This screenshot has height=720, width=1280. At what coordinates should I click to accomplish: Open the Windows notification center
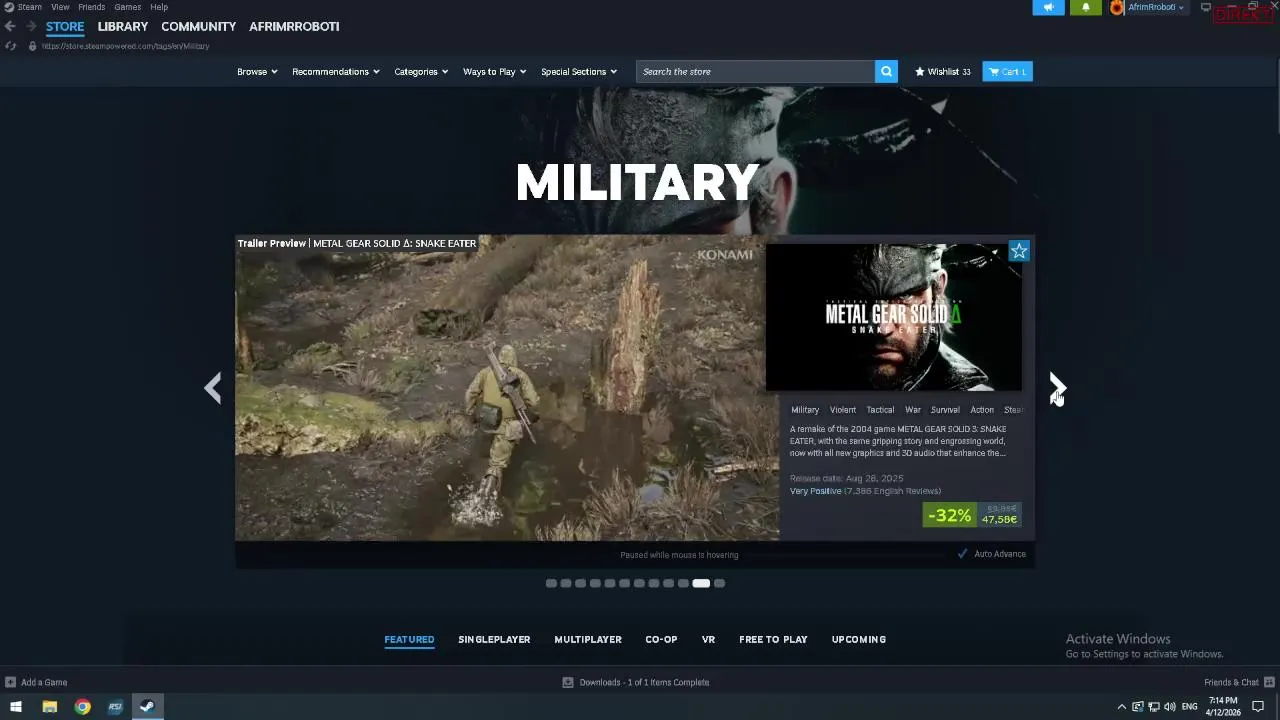pyautogui.click(x=1258, y=706)
